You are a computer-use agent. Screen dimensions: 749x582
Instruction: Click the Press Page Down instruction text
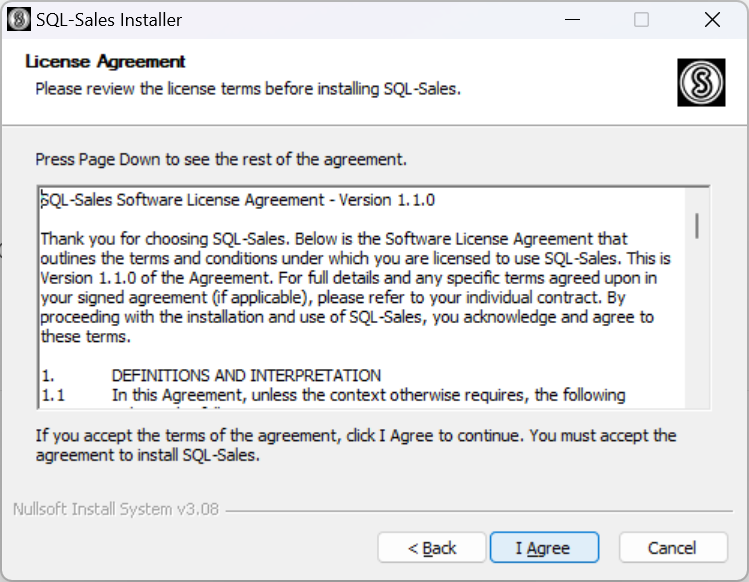pyautogui.click(x=221, y=159)
